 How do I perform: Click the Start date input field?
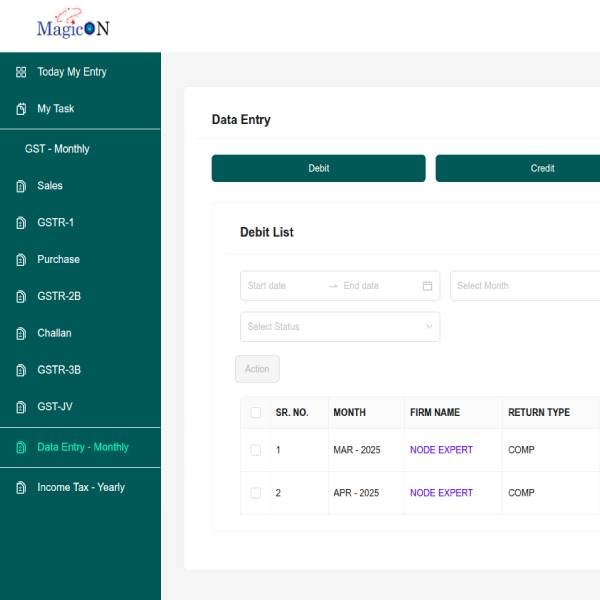(284, 286)
